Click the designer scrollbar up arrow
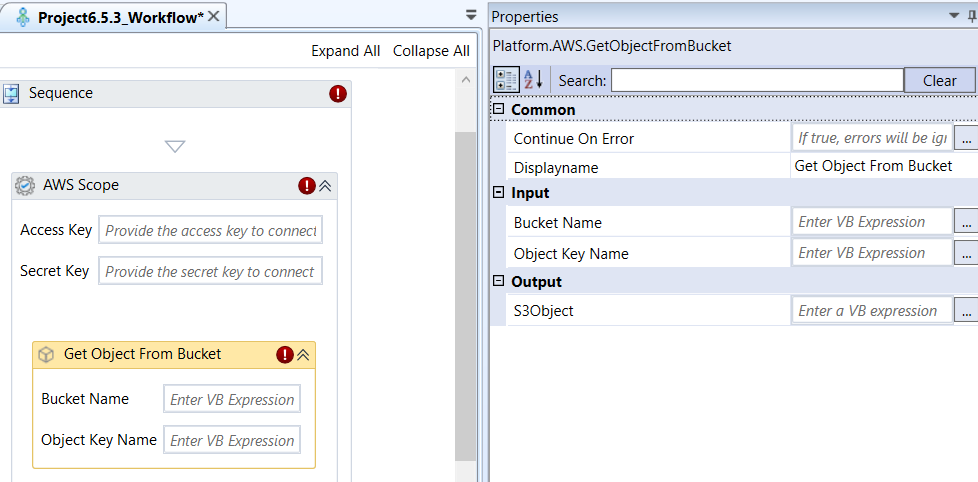Viewport: 978px width, 482px height. point(465,79)
